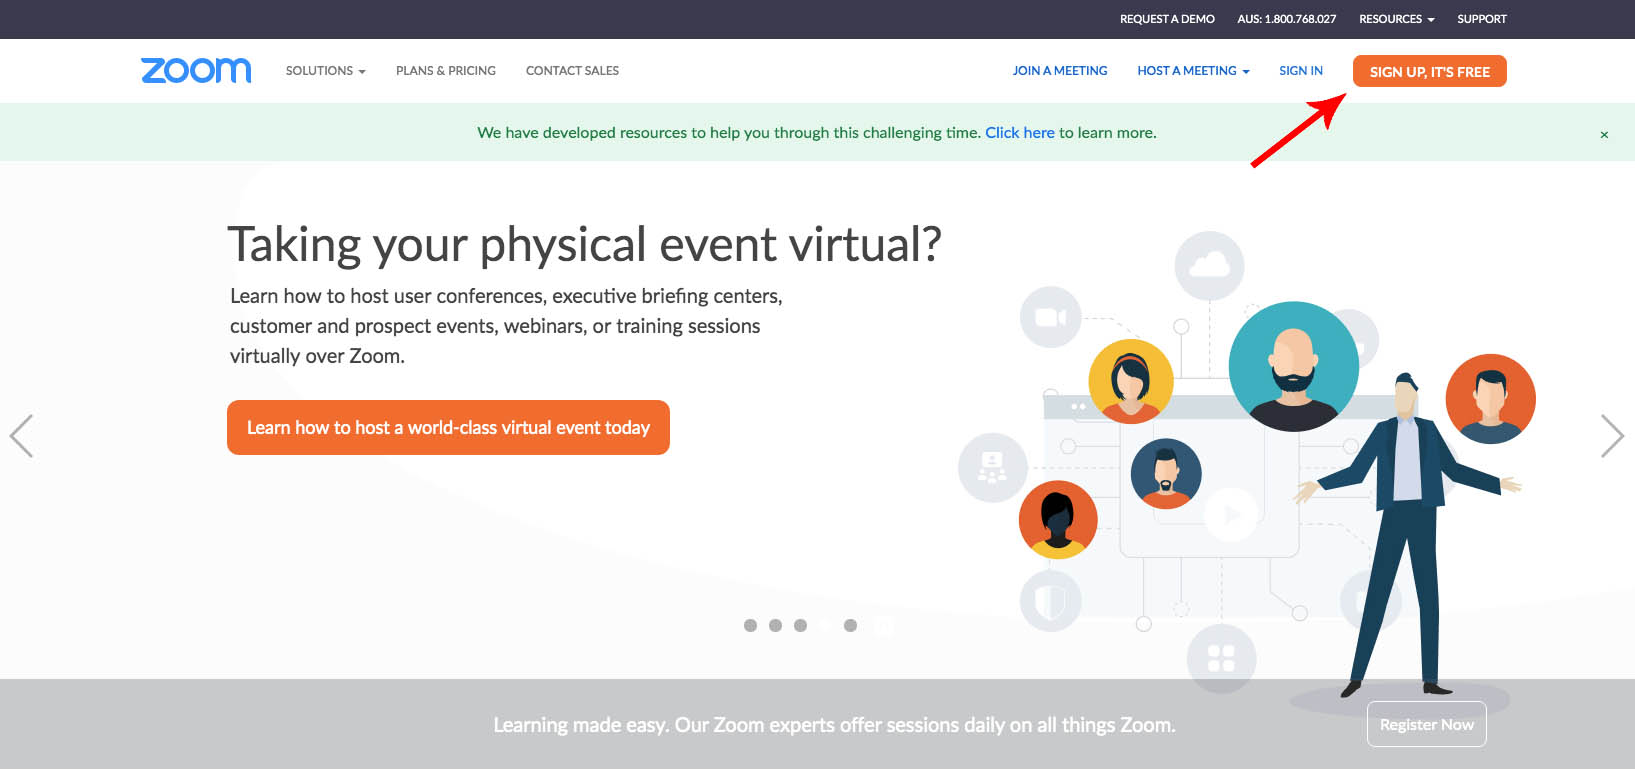Dismiss the green resources banner
Screen dimensions: 1635x770
pyautogui.click(x=1604, y=134)
